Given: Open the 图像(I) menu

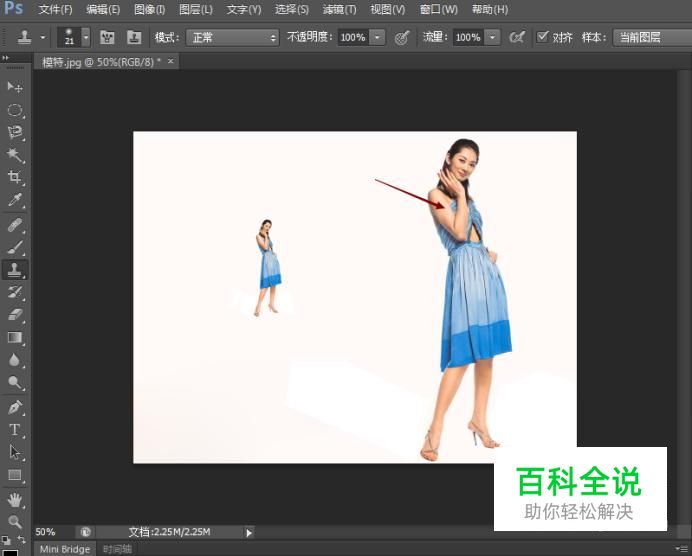Looking at the screenshot, I should [150, 9].
